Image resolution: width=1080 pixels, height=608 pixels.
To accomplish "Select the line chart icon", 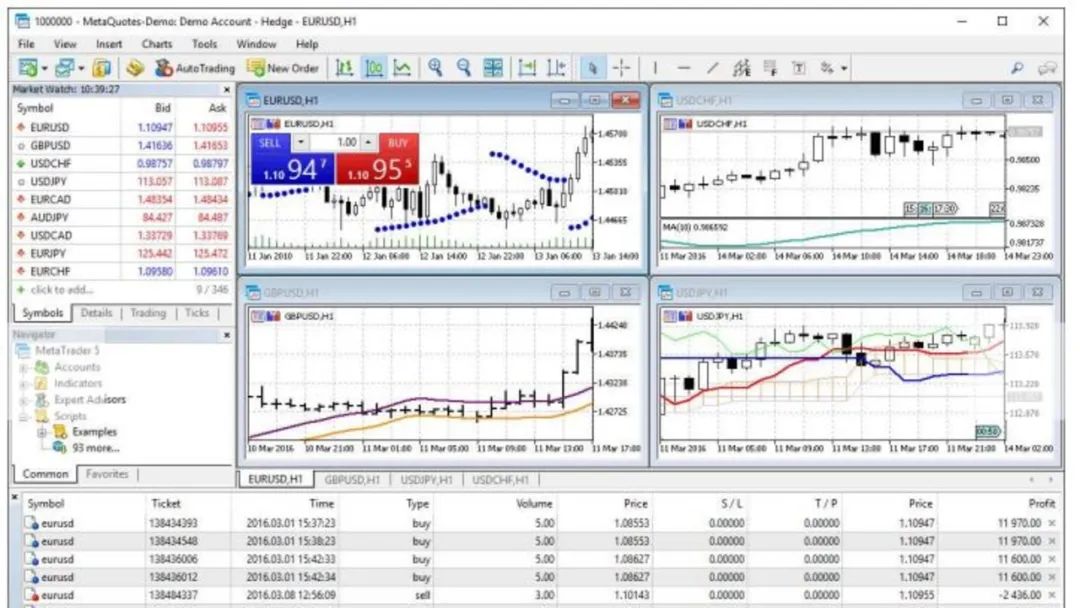I will tap(402, 68).
